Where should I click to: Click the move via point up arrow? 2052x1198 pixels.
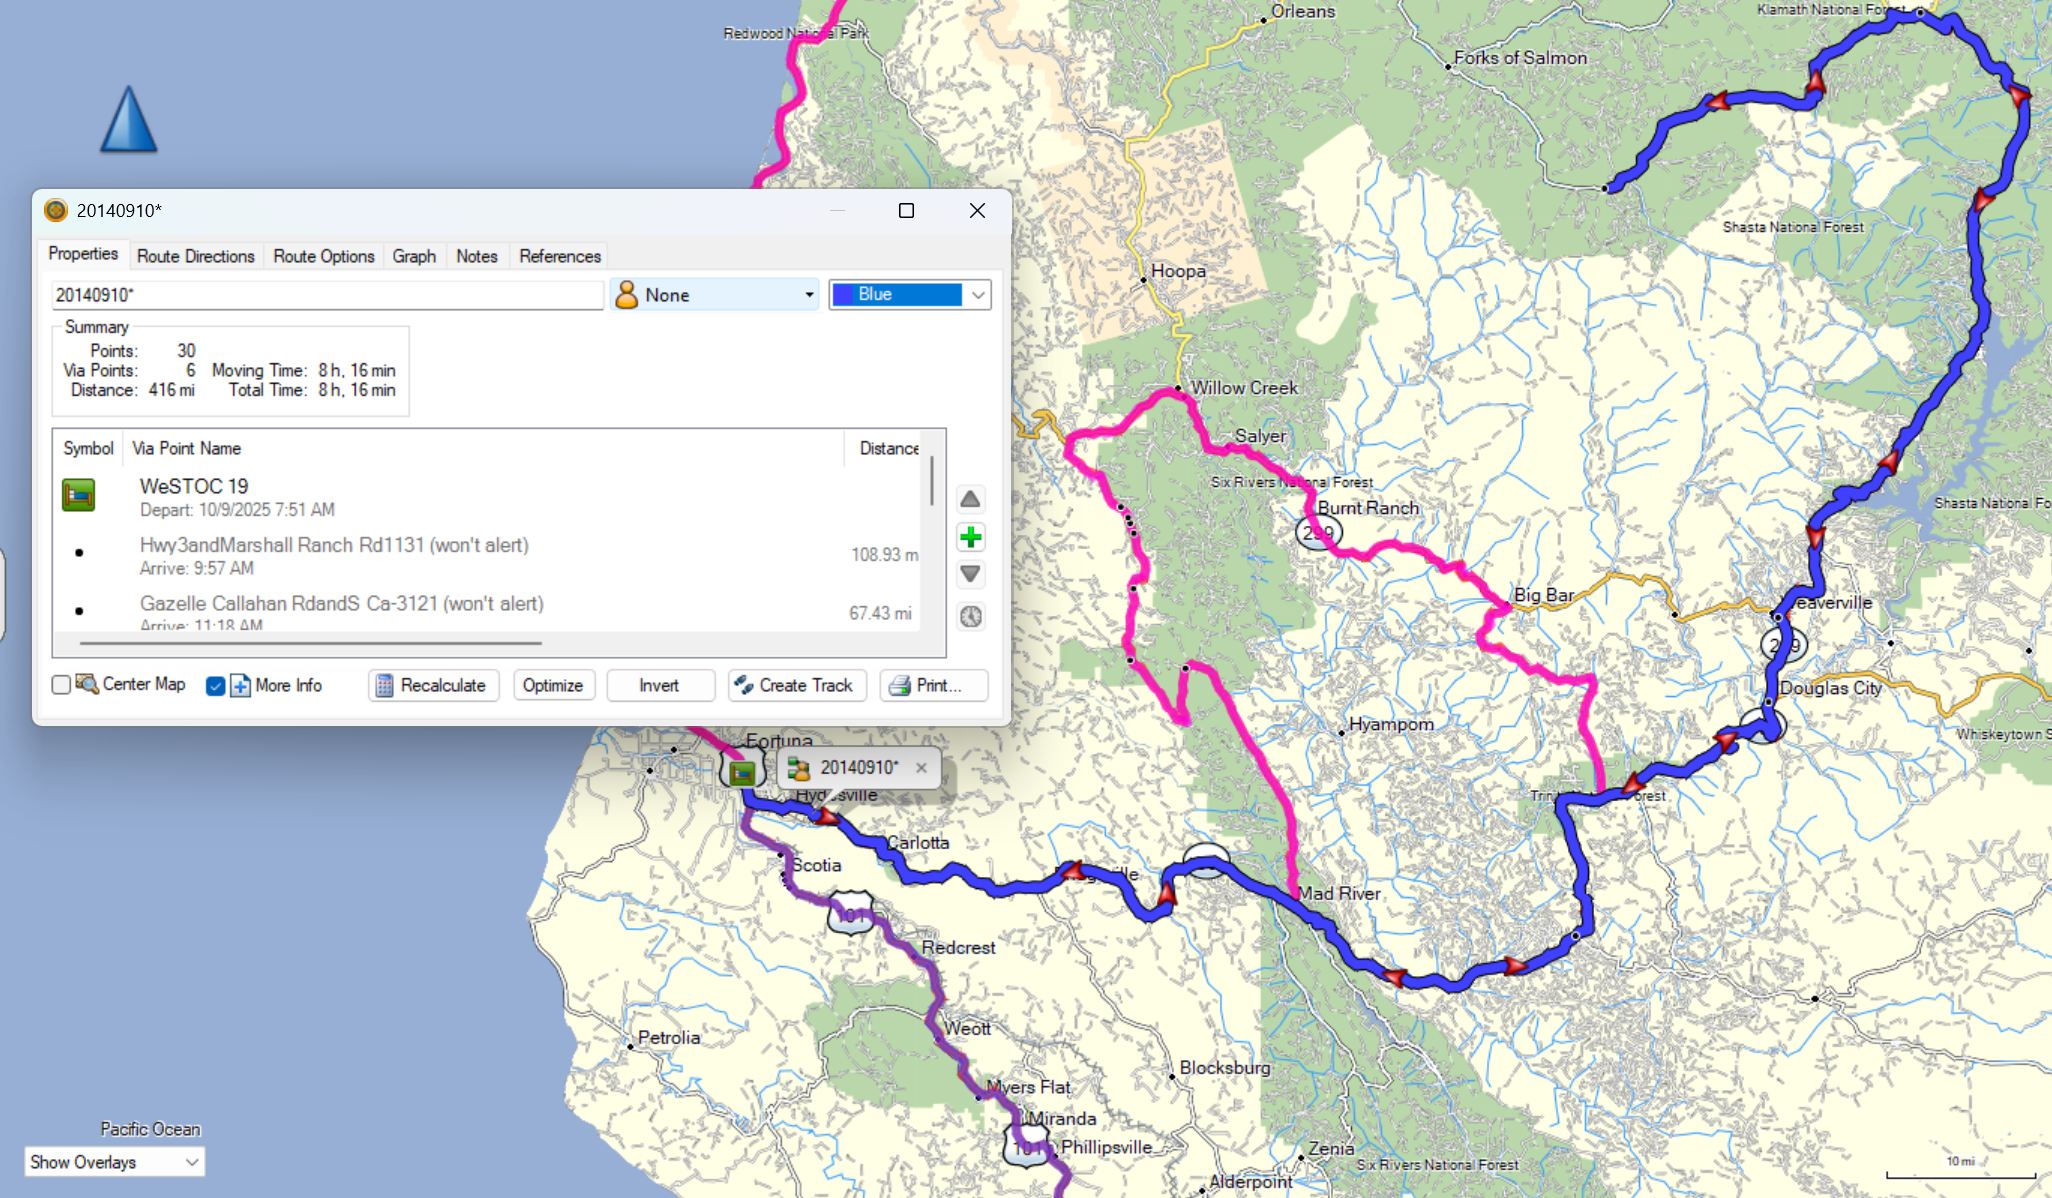(970, 499)
